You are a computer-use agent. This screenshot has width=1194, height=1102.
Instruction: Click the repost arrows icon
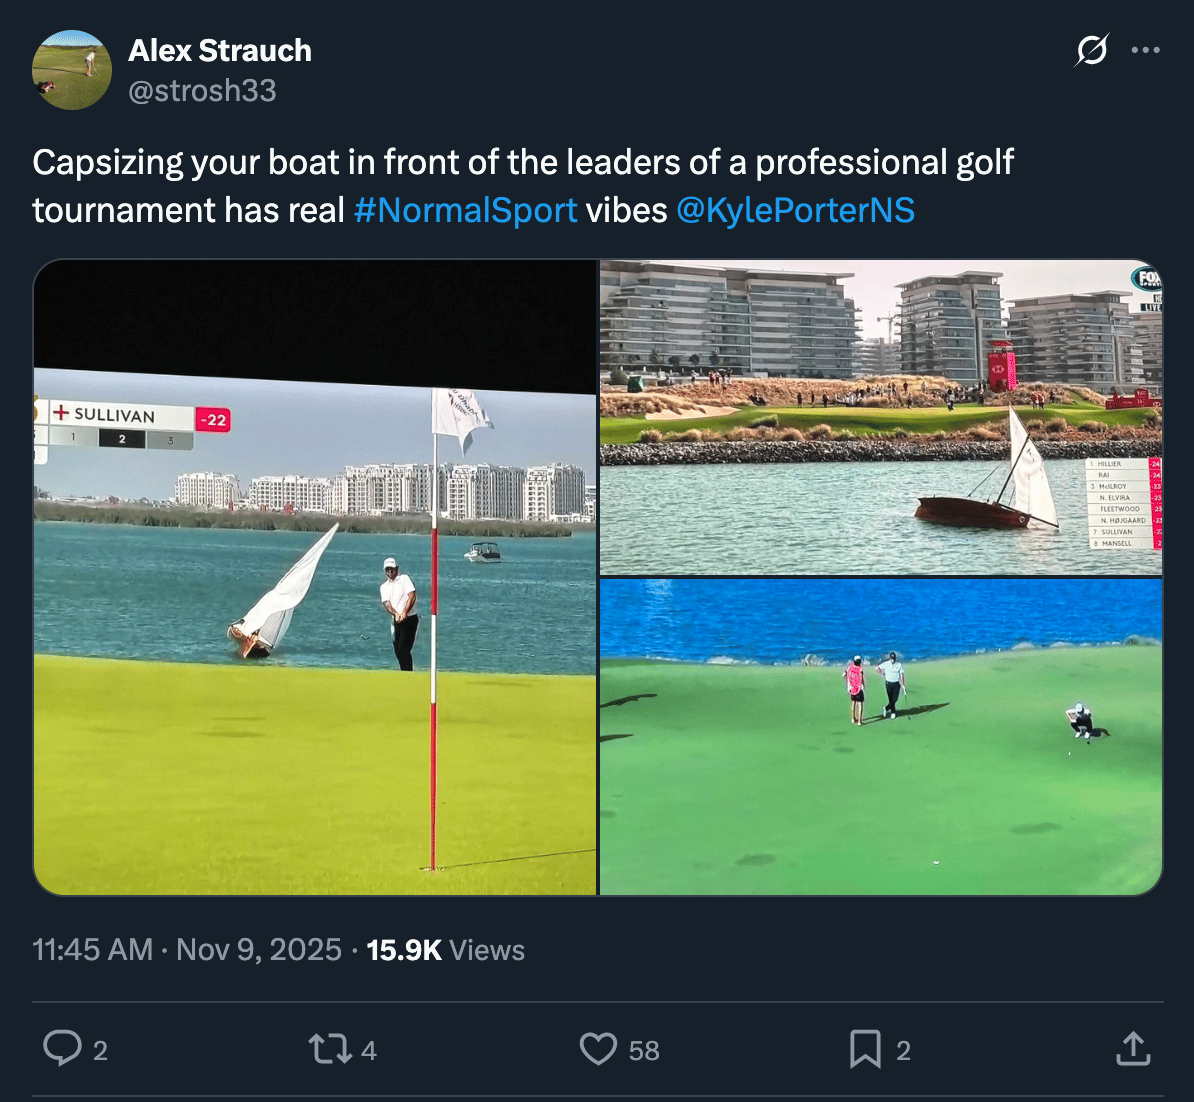[x=330, y=1049]
